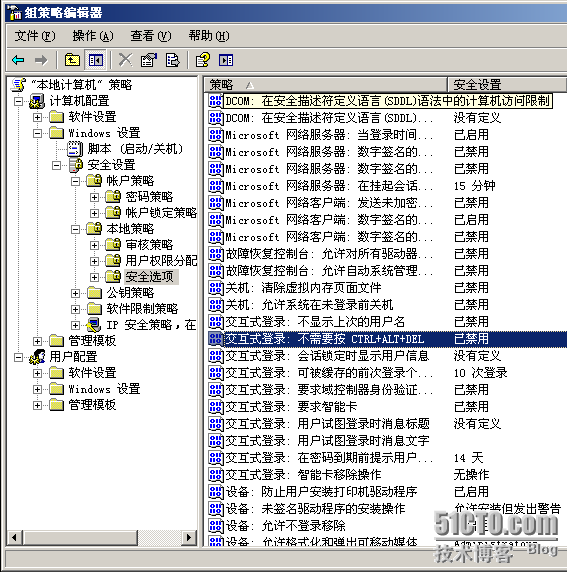Click the 脚本 (启动/关机) script icon
Viewport: 567px width, 572px height.
75,149
